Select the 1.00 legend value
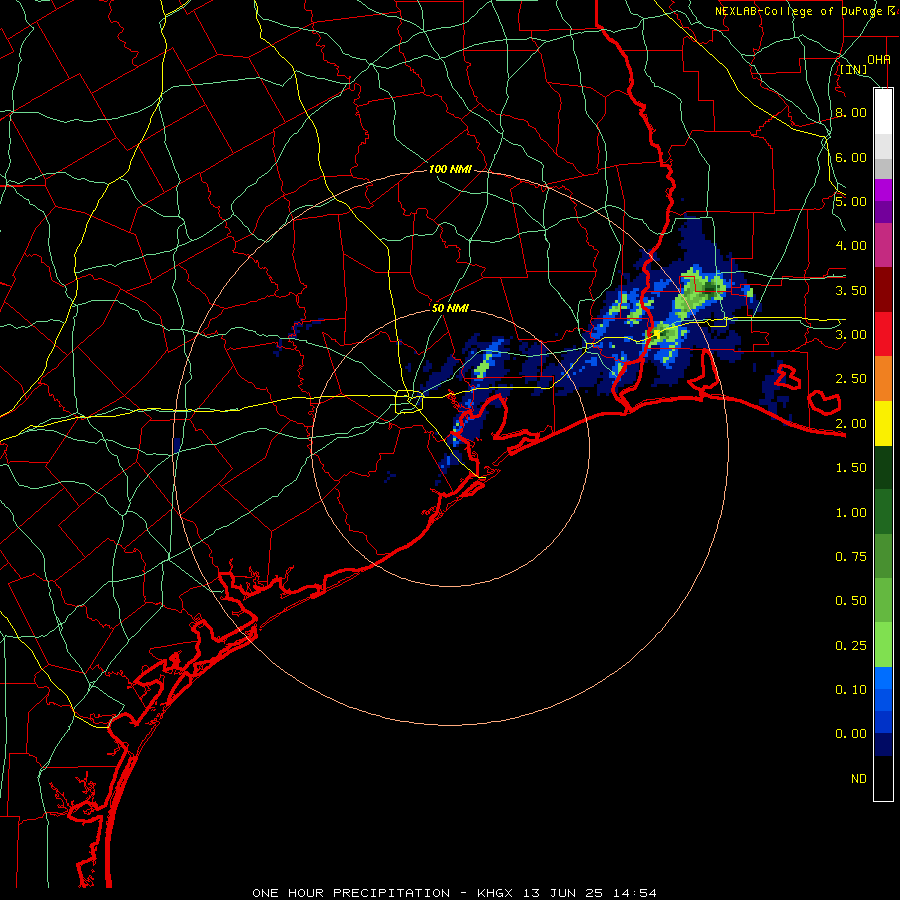The width and height of the screenshot is (900, 900). coord(851,513)
